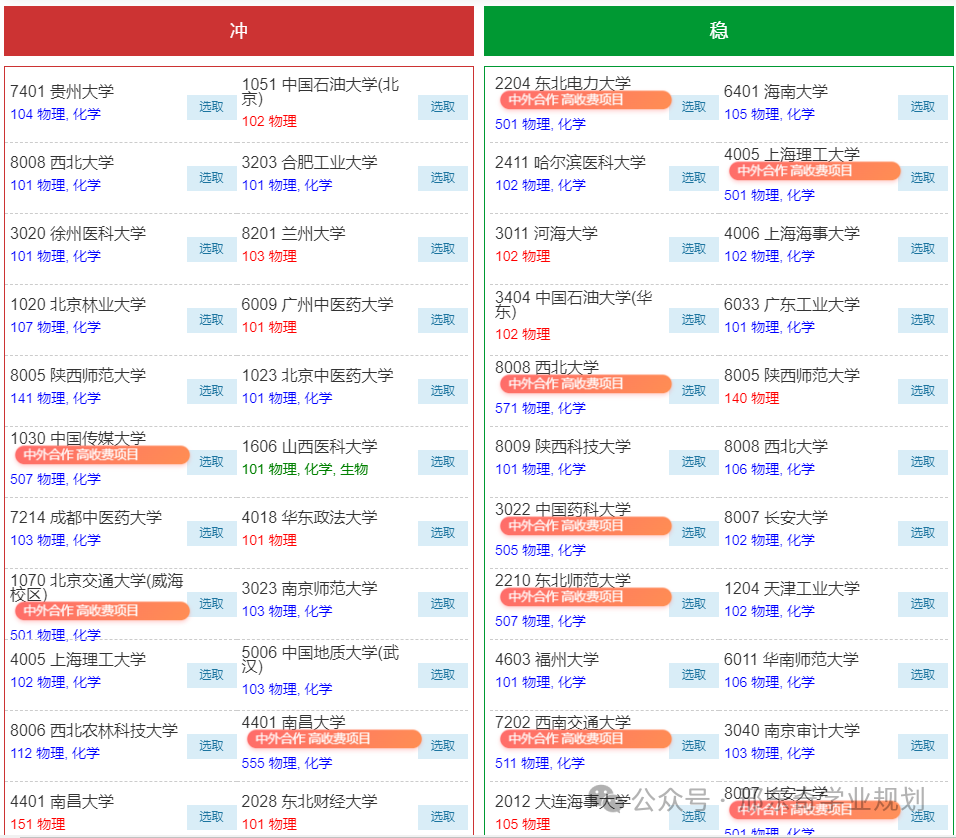Click 选取 button for 7401 贵州大学
Image resolution: width=956 pixels, height=838 pixels.
pyautogui.click(x=211, y=107)
